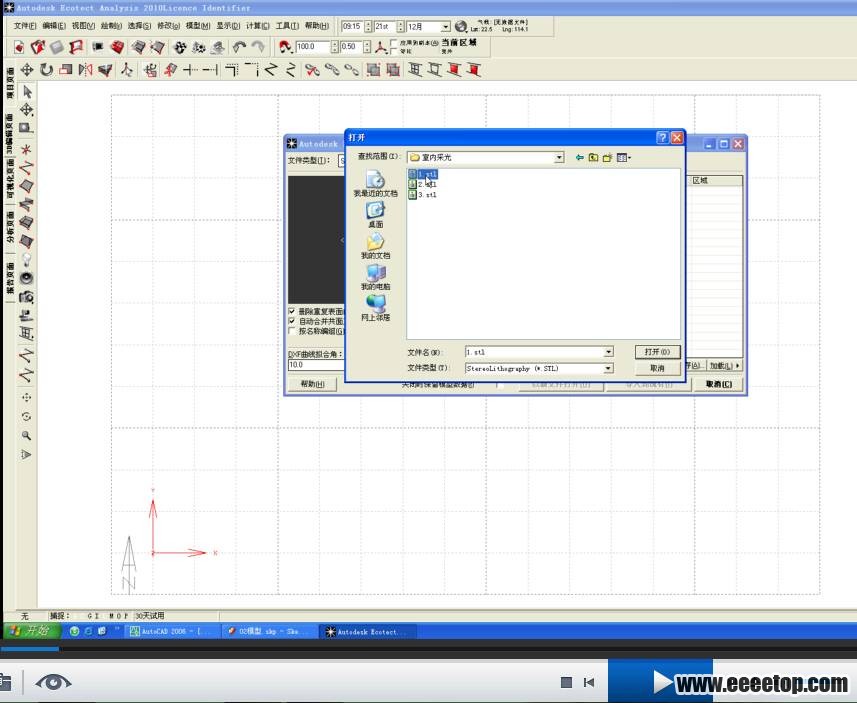Tick the checkbox left of 当前区域
857x703 pixels.
394,43
